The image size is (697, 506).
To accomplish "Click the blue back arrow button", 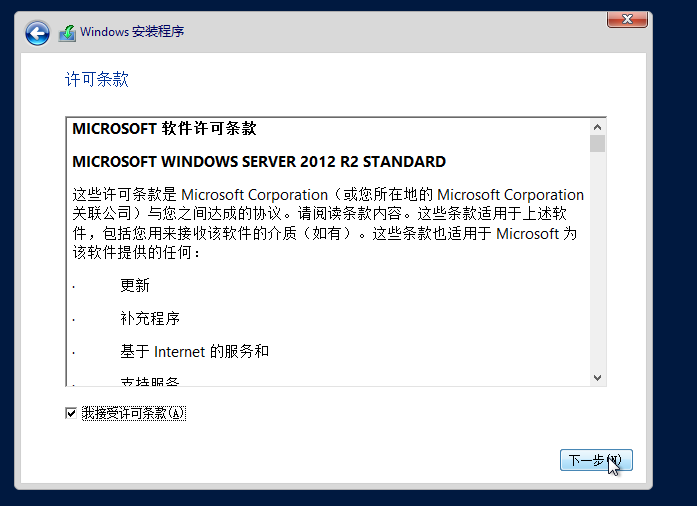I will coord(37,33).
